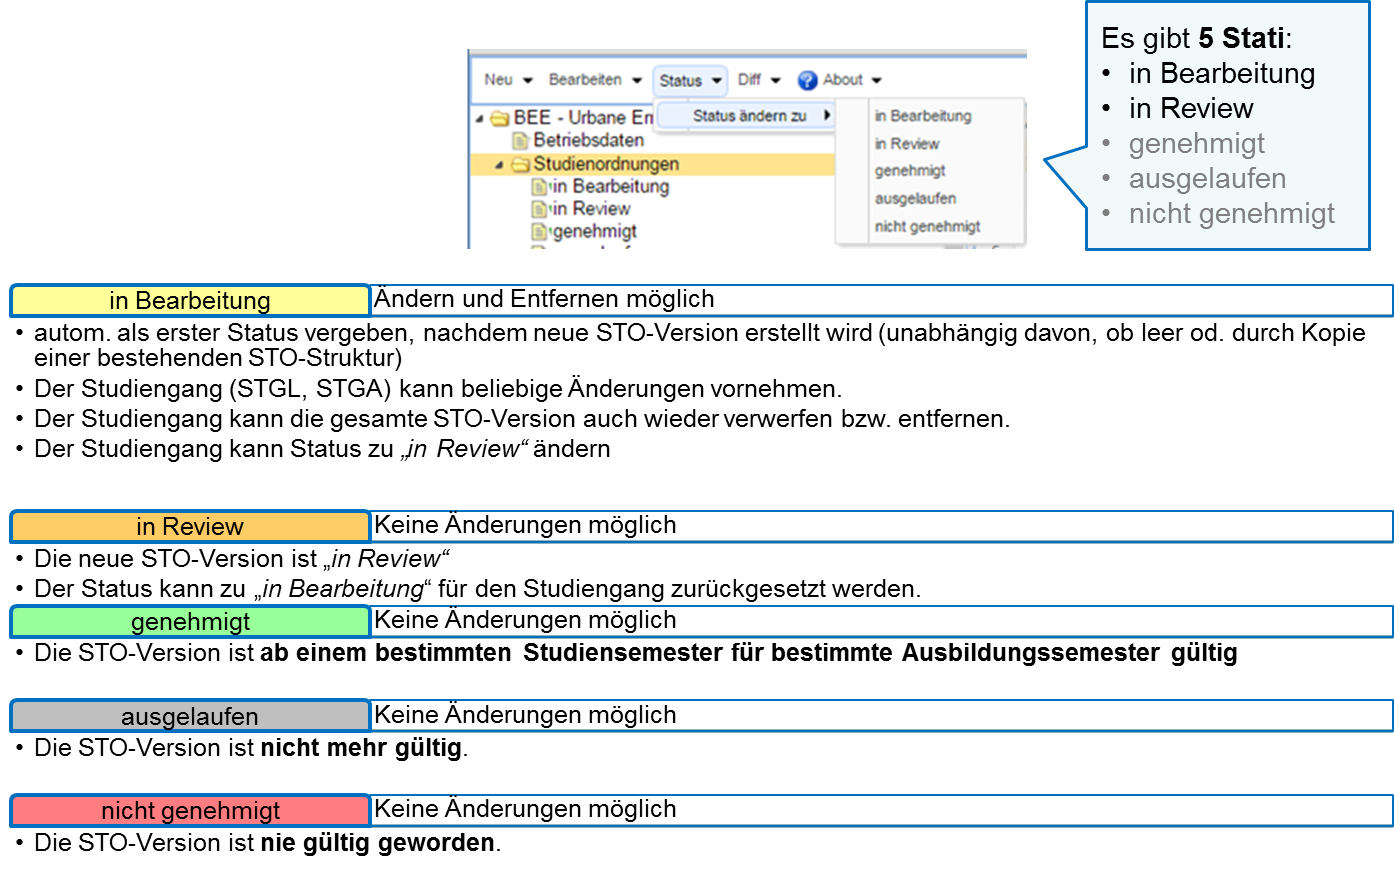Set status to 'nicht genehmigt' in submenu
The width and height of the screenshot is (1394, 888).
[927, 227]
